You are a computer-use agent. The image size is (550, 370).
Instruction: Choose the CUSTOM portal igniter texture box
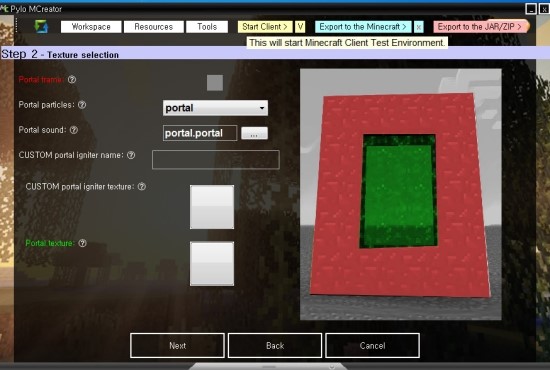pyautogui.click(x=212, y=207)
